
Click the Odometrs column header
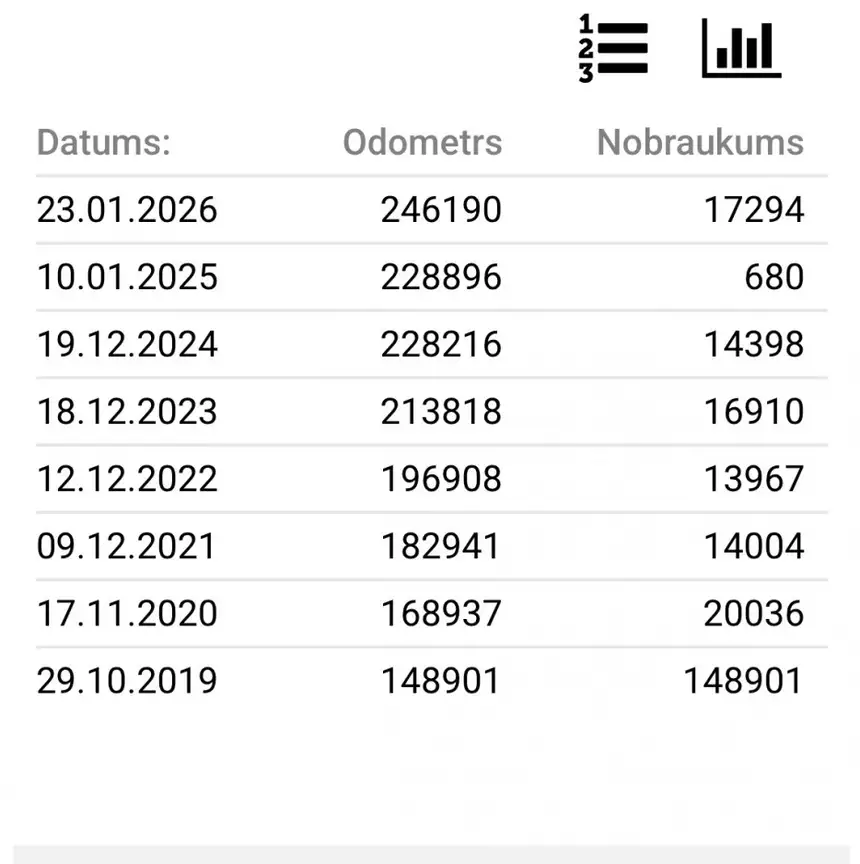pos(423,143)
